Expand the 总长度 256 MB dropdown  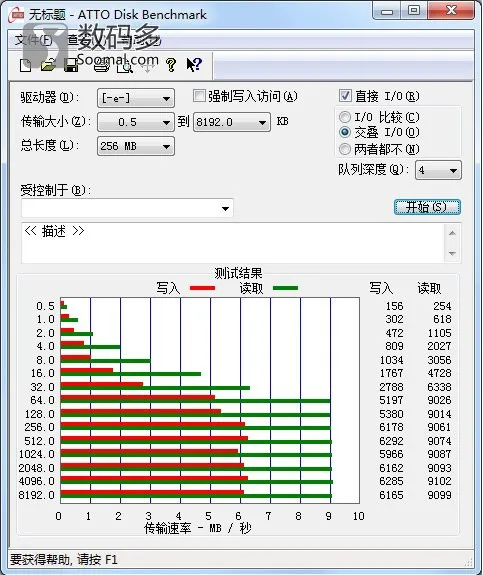(136, 146)
